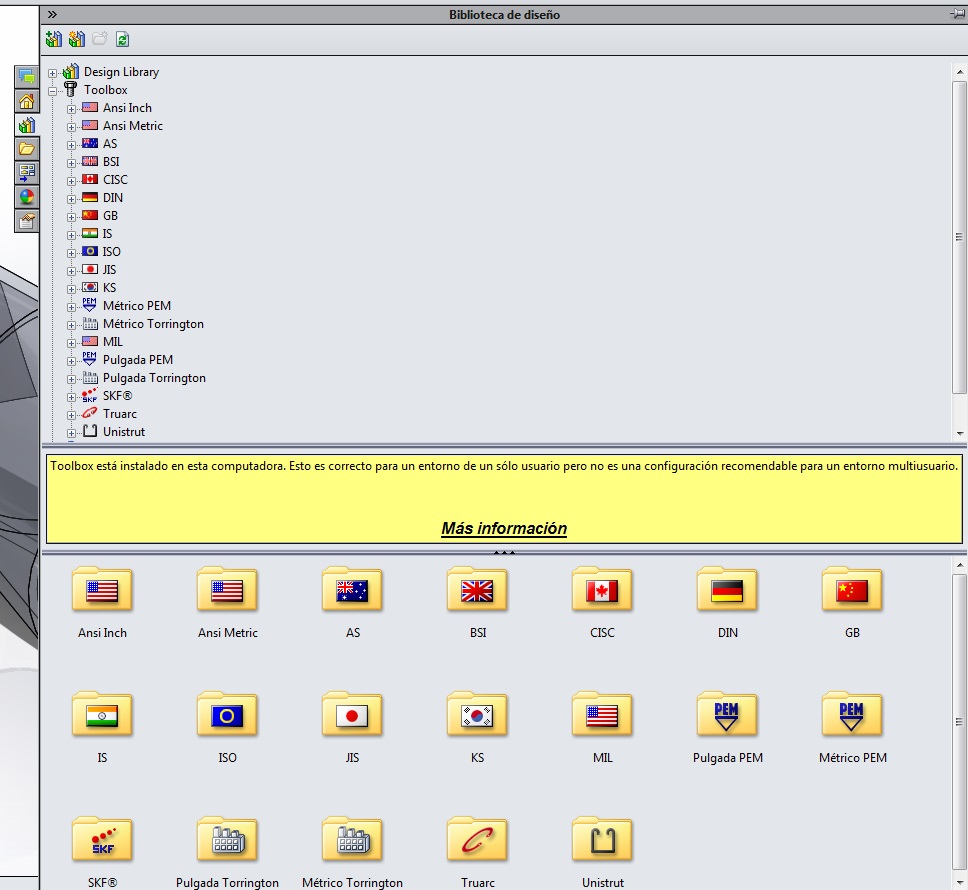Open the SKF® folder icon
This screenshot has width=968, height=890.
[x=102, y=839]
